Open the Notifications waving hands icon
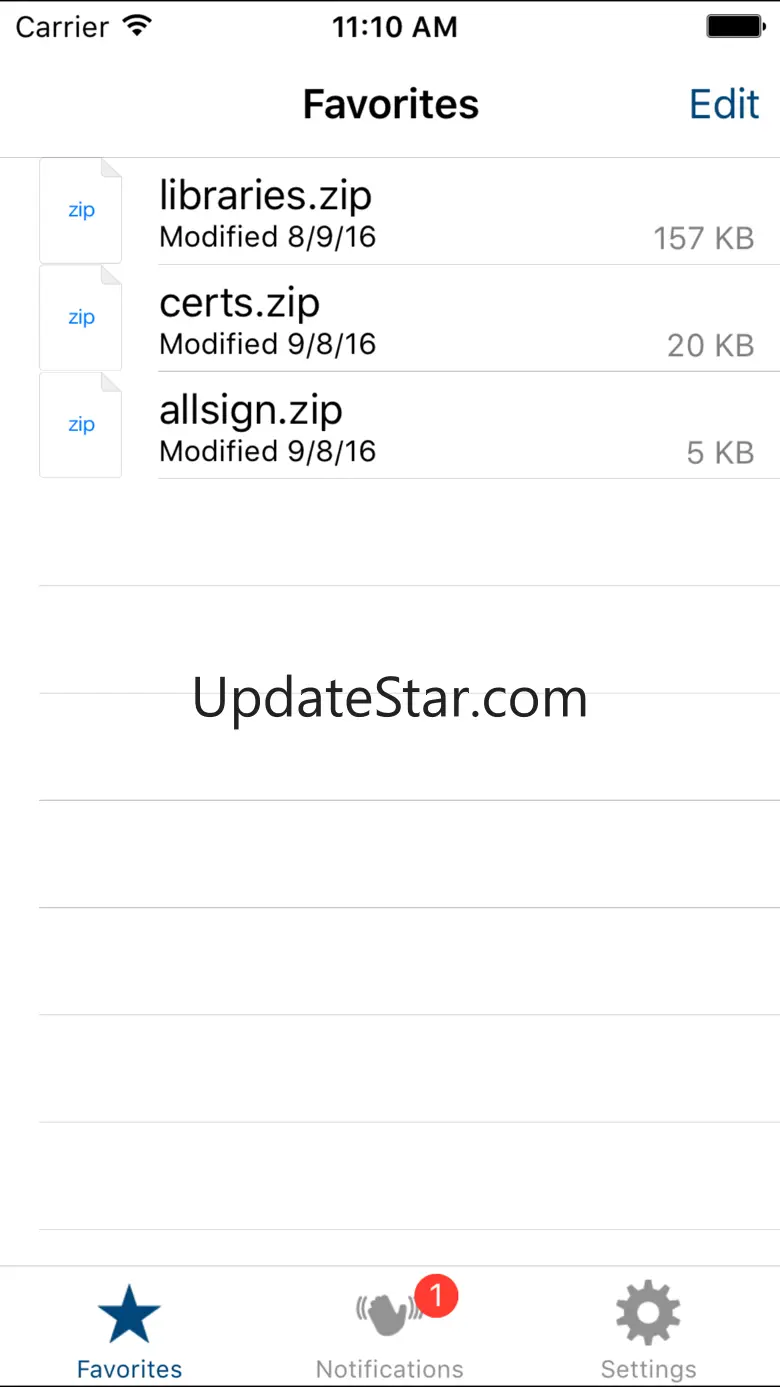 pos(388,1314)
